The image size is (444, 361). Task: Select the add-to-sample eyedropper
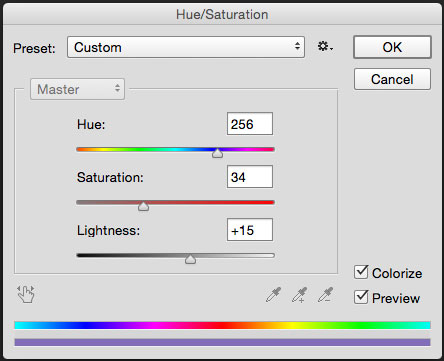(299, 295)
